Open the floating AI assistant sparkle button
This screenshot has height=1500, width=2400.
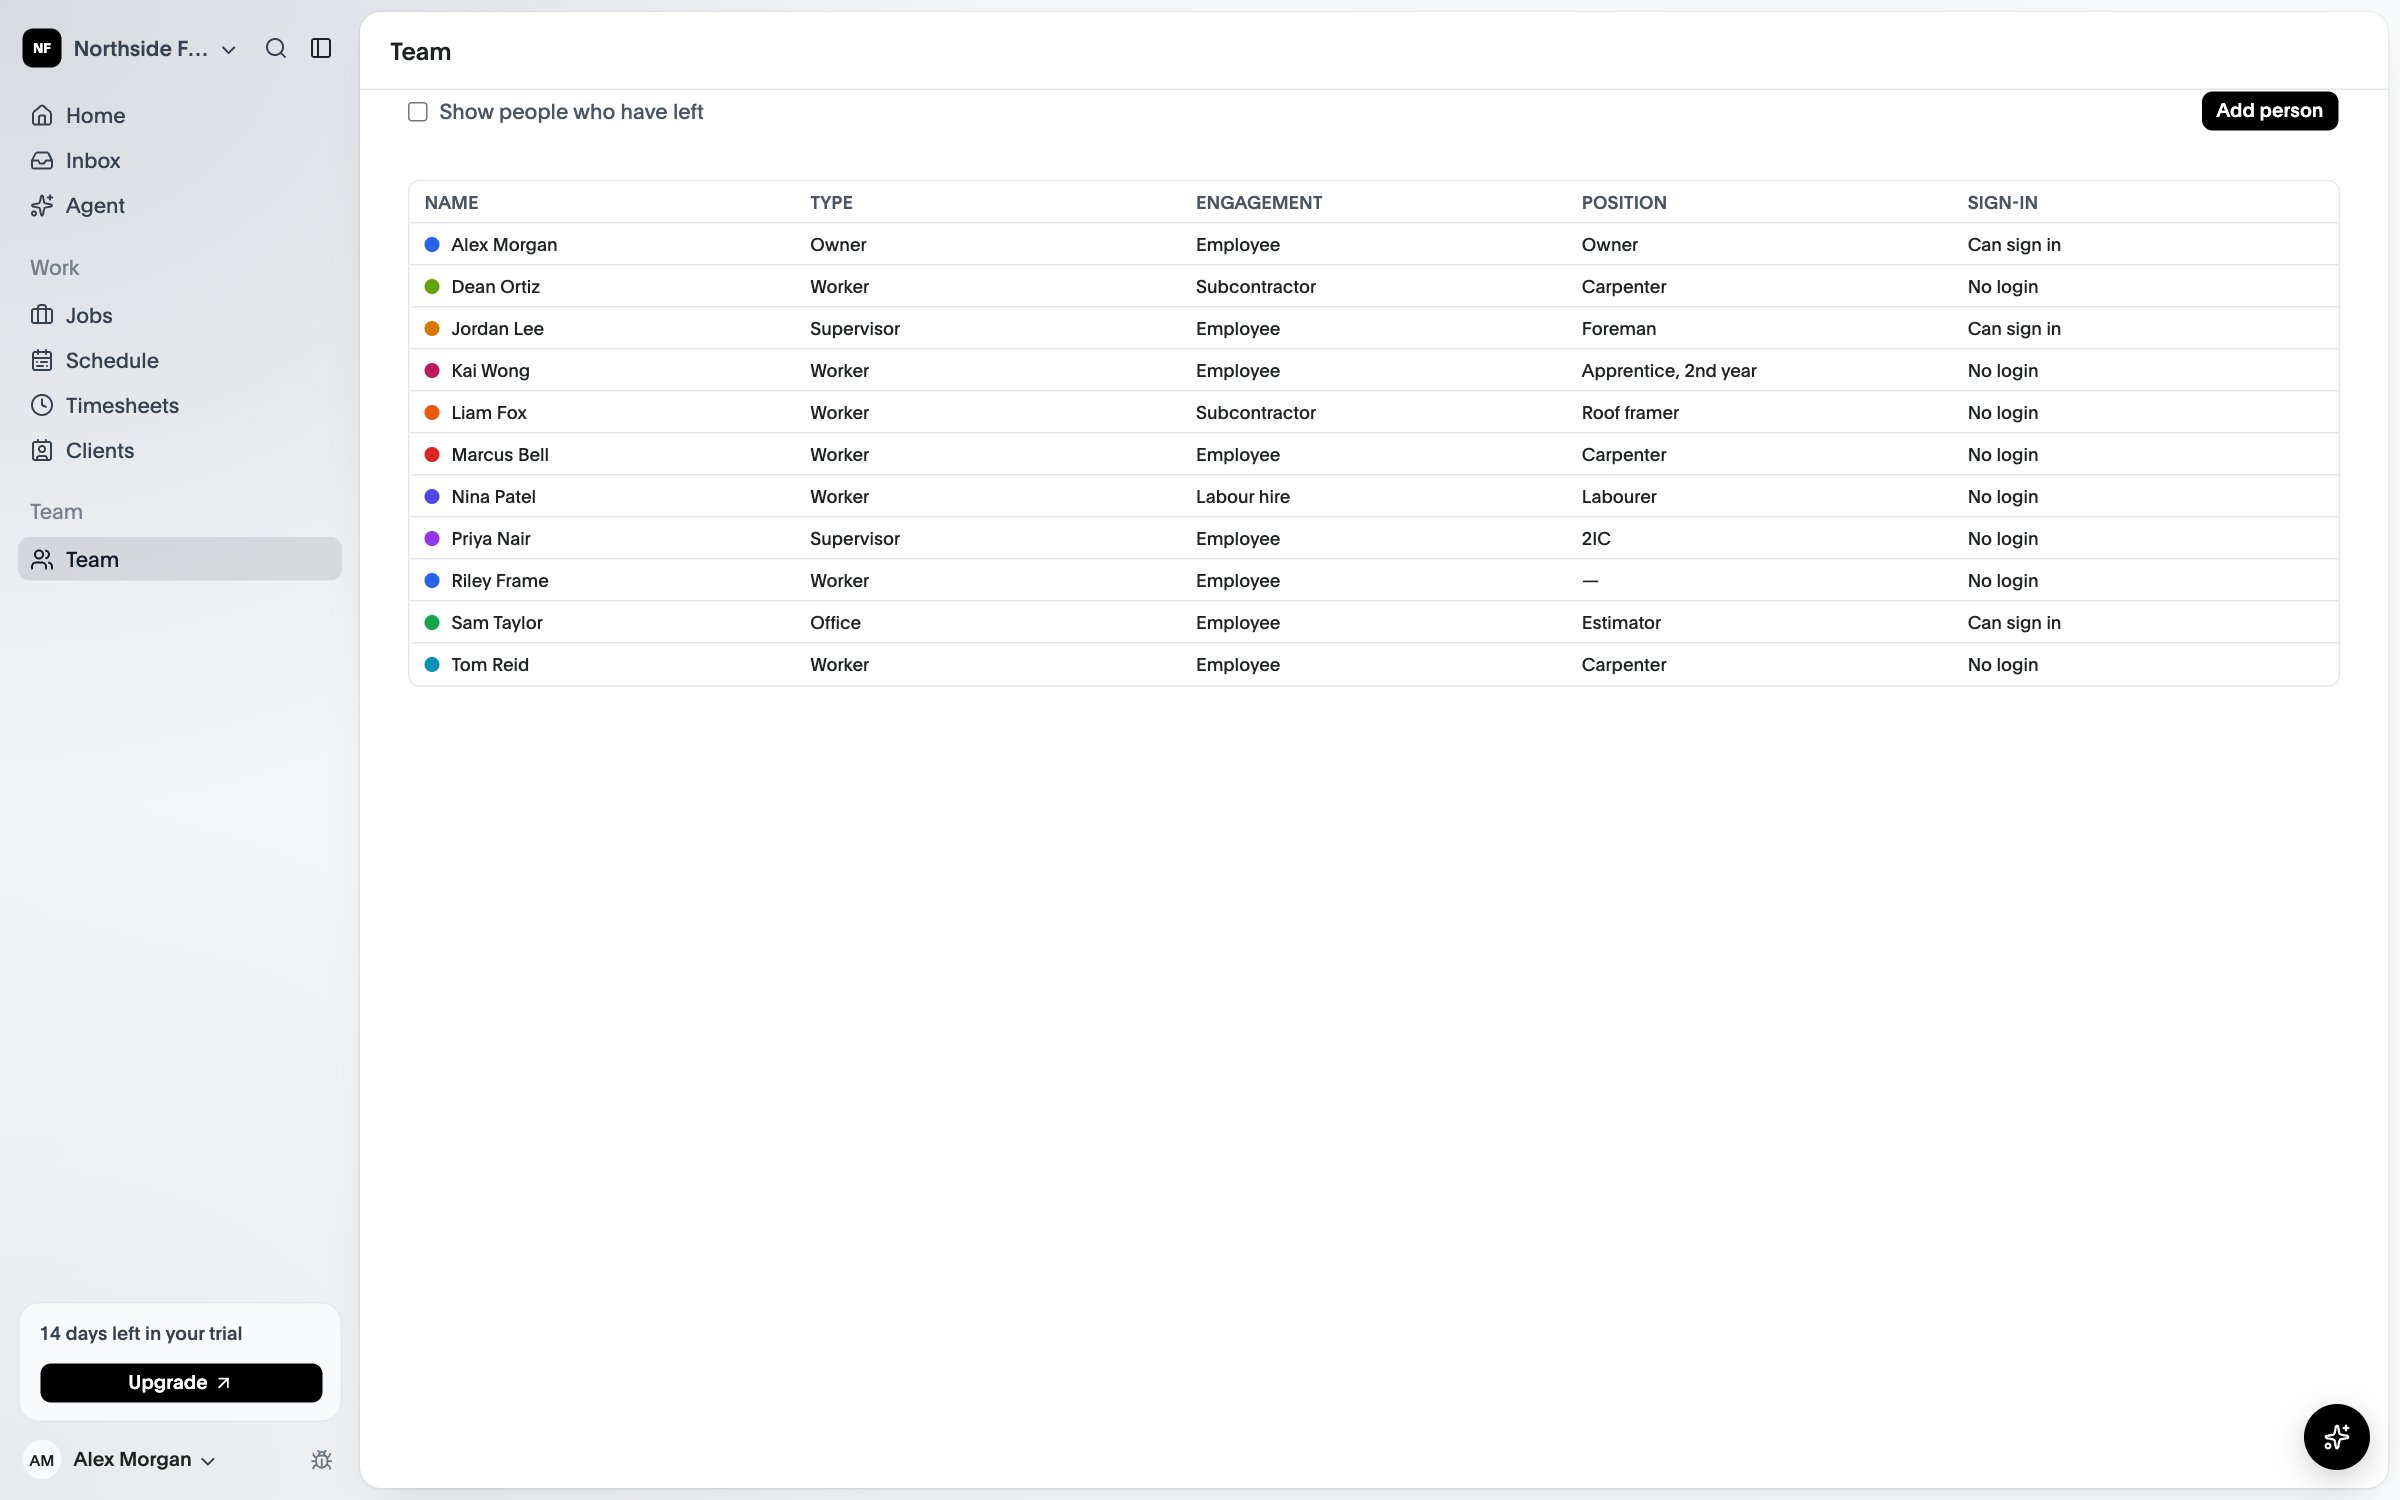2336,1437
